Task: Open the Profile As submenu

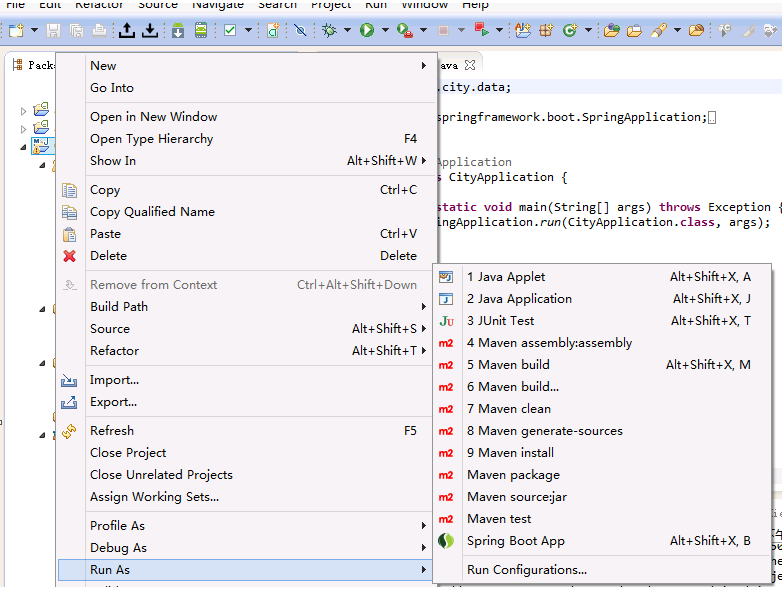Action: point(246,526)
